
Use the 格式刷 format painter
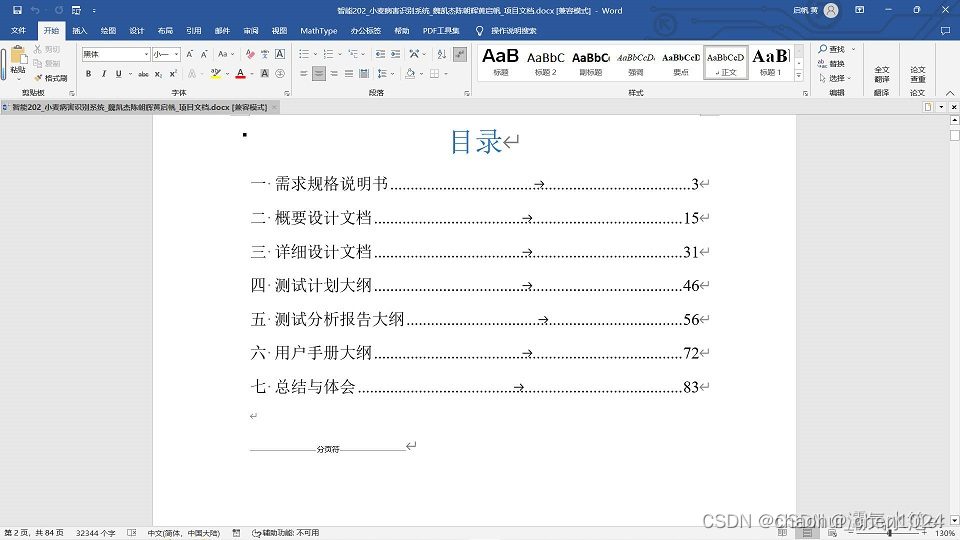click(x=51, y=78)
